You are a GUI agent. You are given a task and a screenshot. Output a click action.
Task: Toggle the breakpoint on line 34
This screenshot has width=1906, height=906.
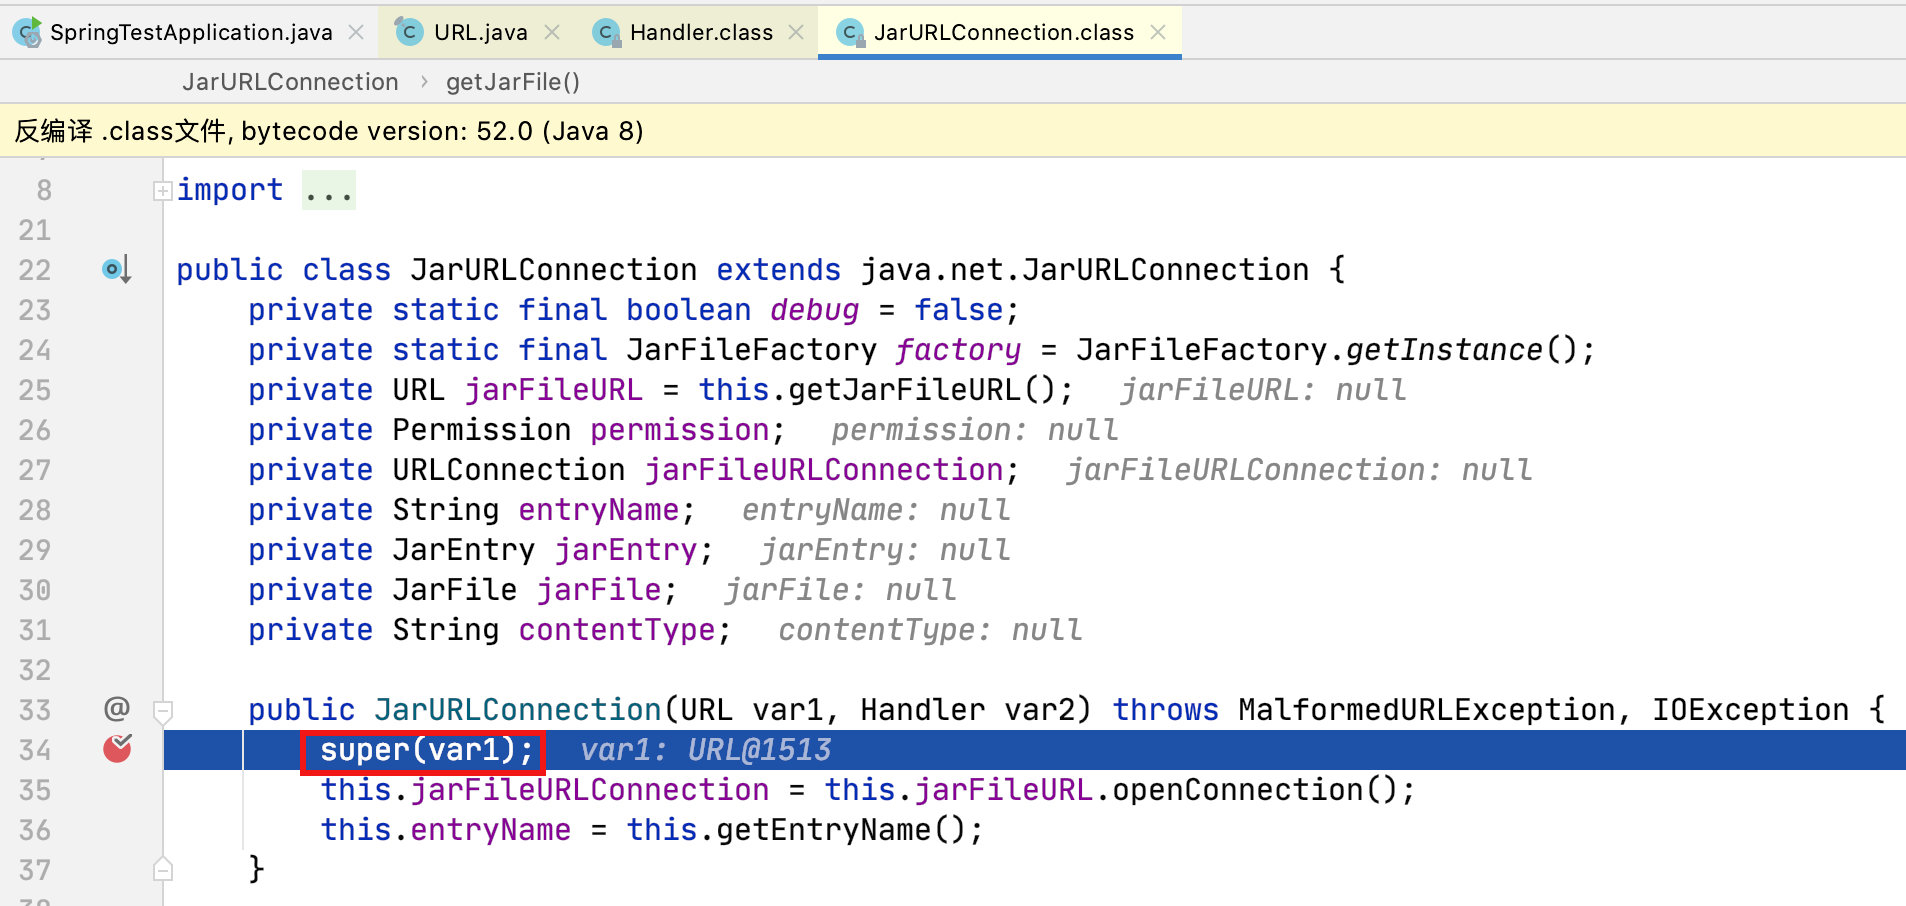117,749
